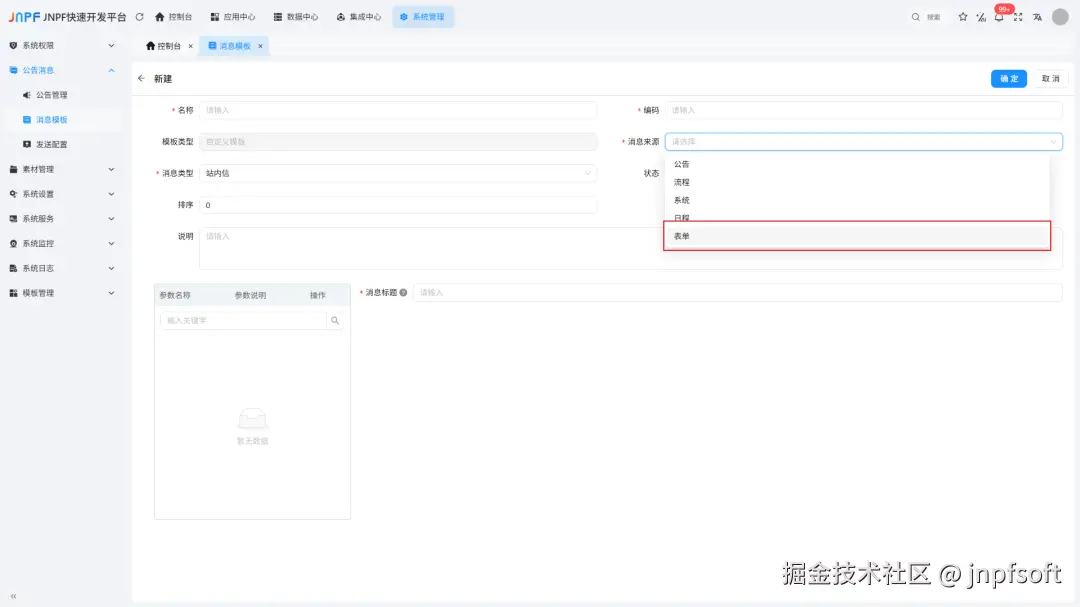Click the notification bell with 99+ badge
The width and height of the screenshot is (1080, 607).
tap(1000, 17)
